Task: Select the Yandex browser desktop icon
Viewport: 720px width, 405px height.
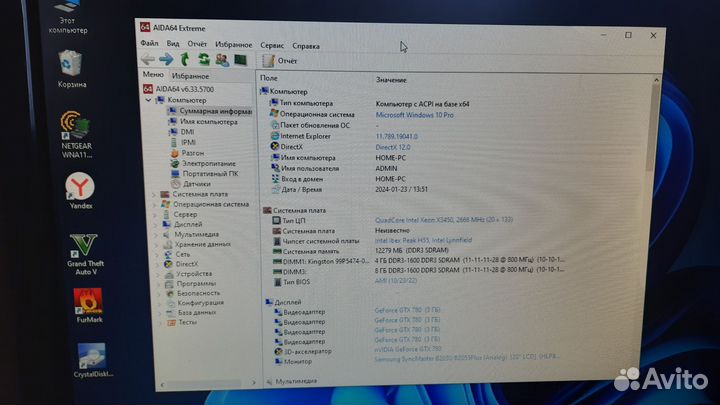Action: pos(79,190)
